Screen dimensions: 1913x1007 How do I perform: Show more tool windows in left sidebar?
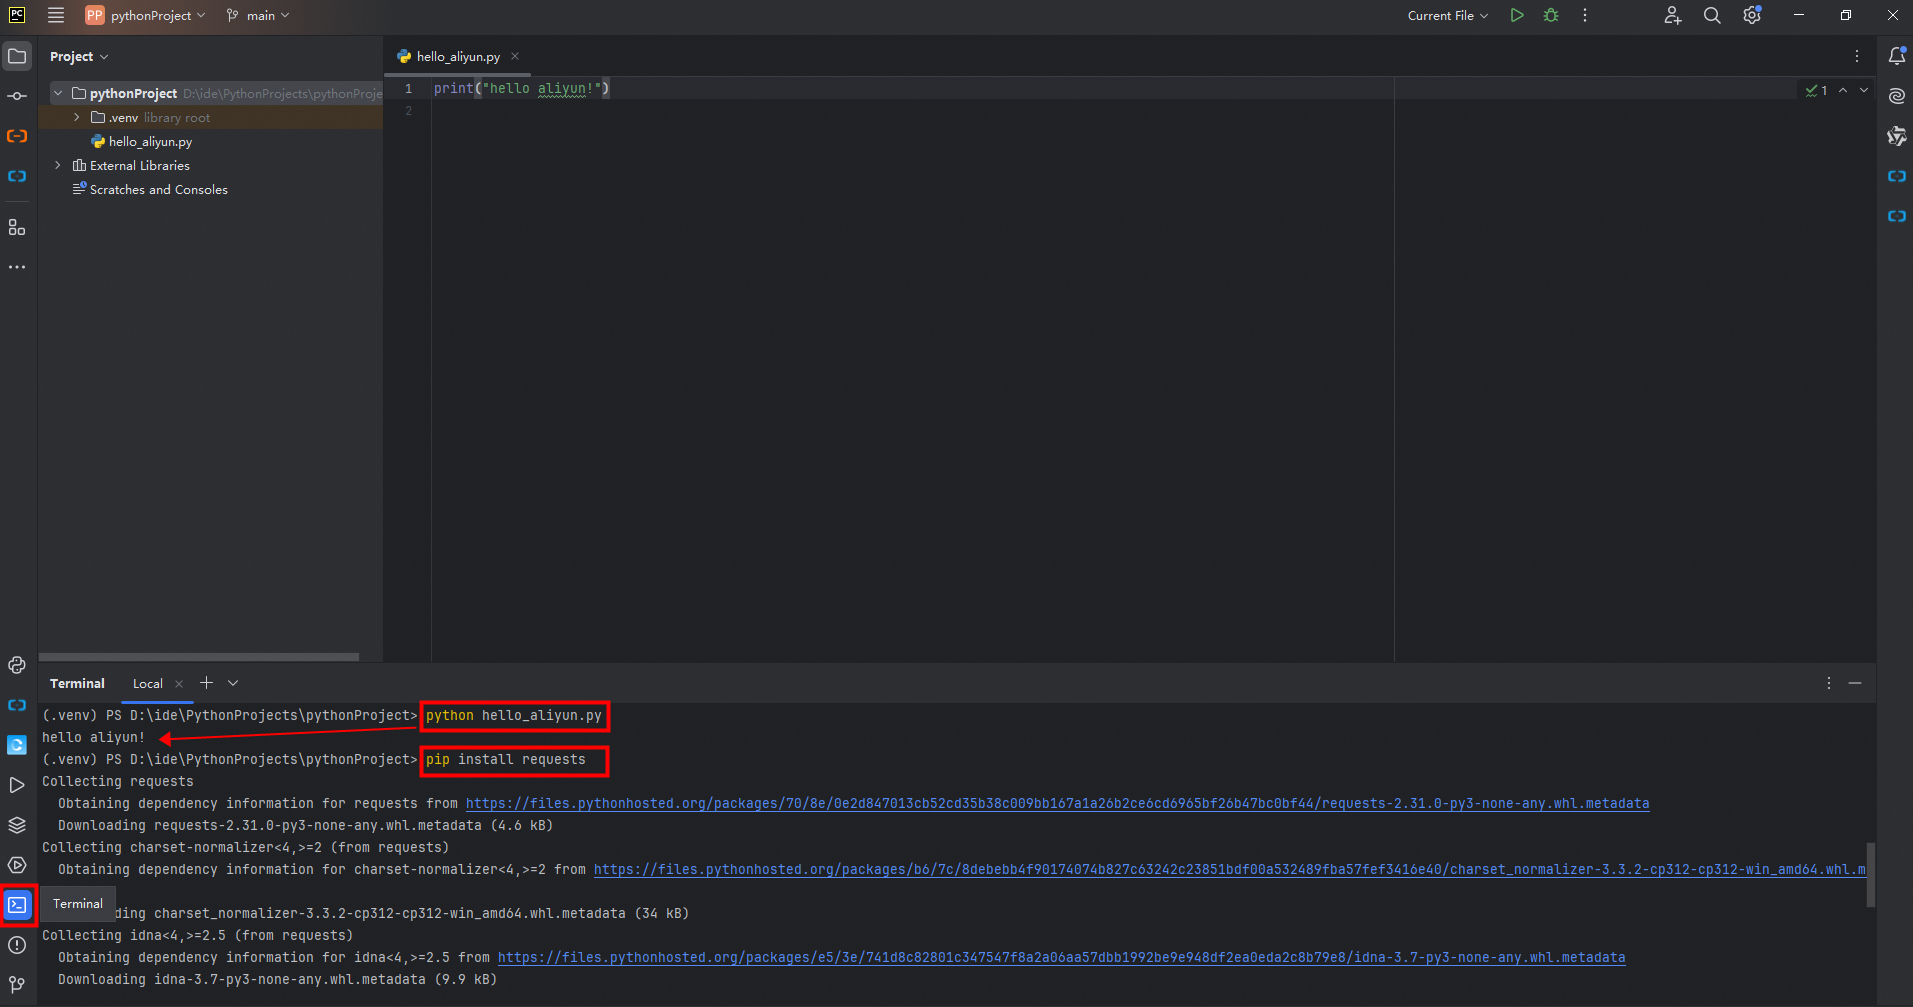[17, 267]
